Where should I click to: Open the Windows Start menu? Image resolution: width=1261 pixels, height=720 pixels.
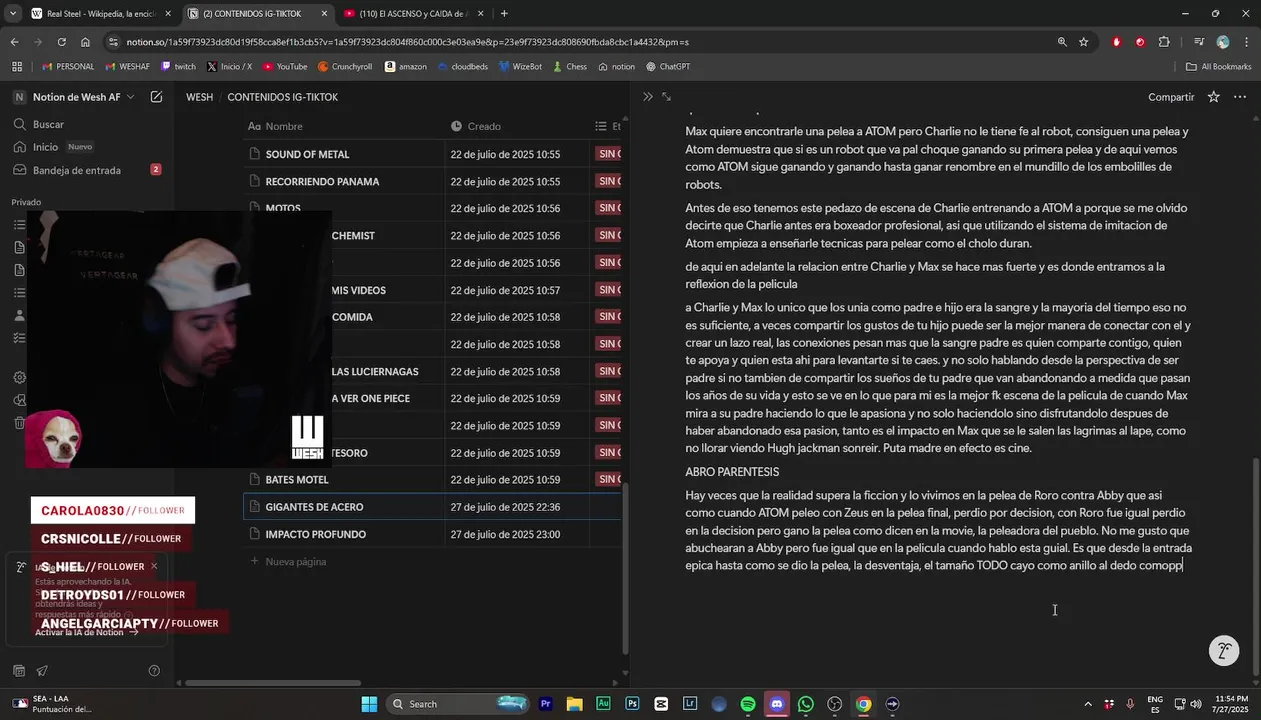368,704
